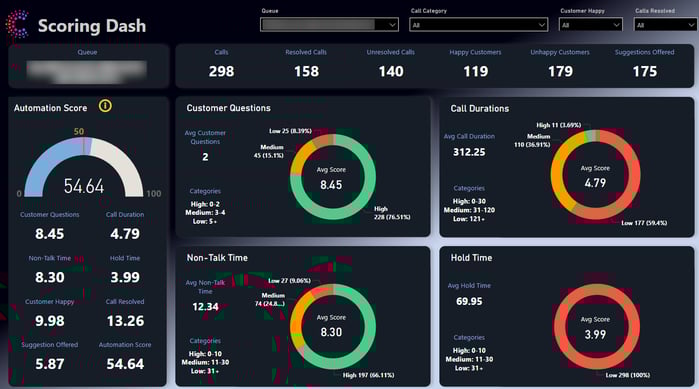Image resolution: width=699 pixels, height=389 pixels.
Task: Select the Low 298 (100%) label
Action: pyautogui.click(x=628, y=375)
